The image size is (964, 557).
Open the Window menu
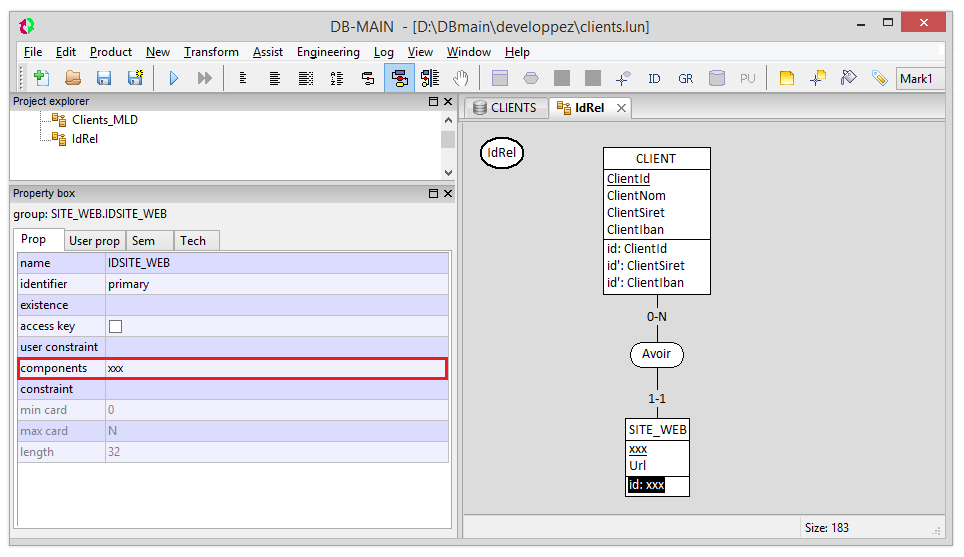(468, 52)
